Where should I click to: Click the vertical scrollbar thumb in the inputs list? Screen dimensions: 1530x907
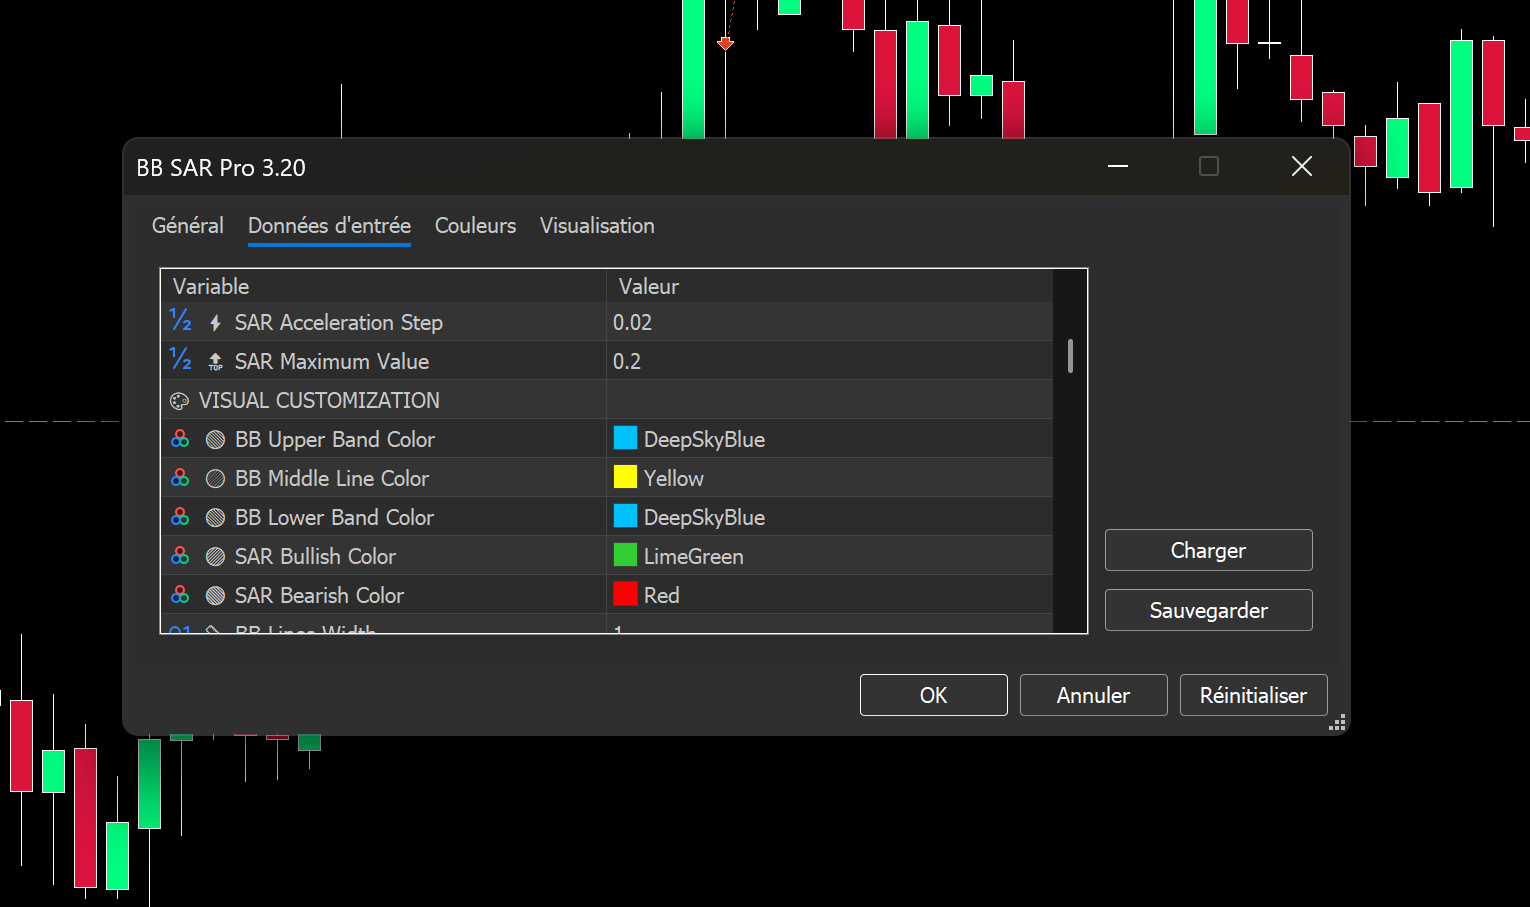[1070, 356]
